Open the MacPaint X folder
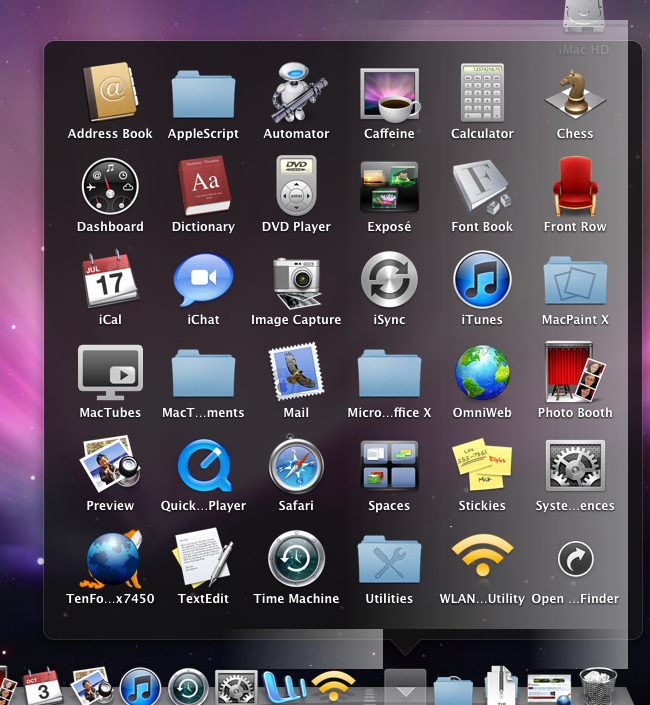This screenshot has height=705, width=650. click(575, 281)
